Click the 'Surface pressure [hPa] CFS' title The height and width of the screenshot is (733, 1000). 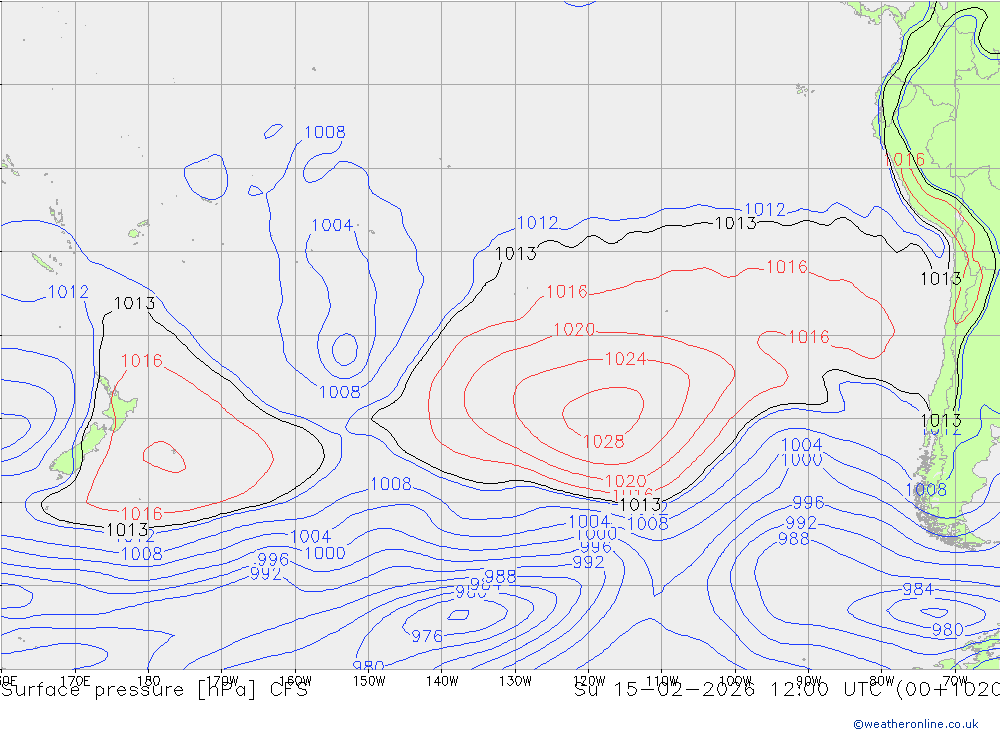[154, 690]
